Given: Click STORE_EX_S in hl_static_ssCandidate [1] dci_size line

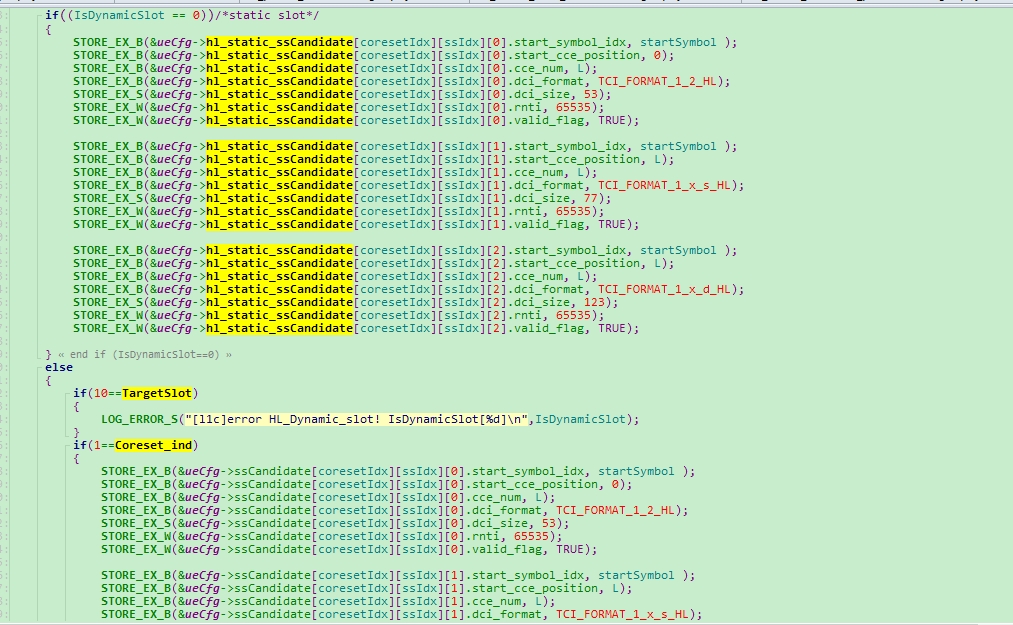Looking at the screenshot, I should (108, 198).
